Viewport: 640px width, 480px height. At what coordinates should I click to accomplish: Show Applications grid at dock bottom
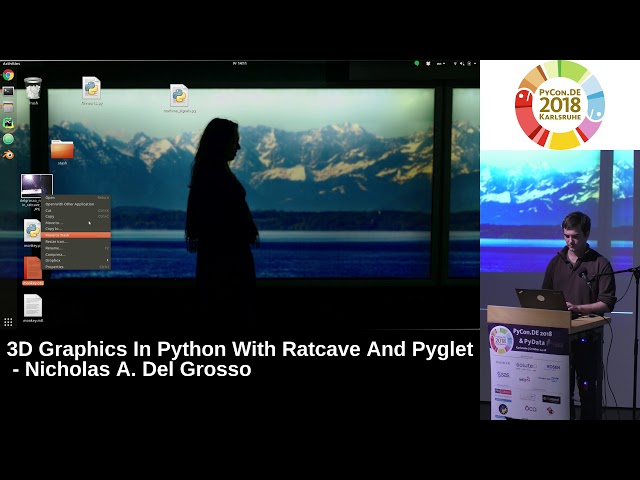coord(8,322)
